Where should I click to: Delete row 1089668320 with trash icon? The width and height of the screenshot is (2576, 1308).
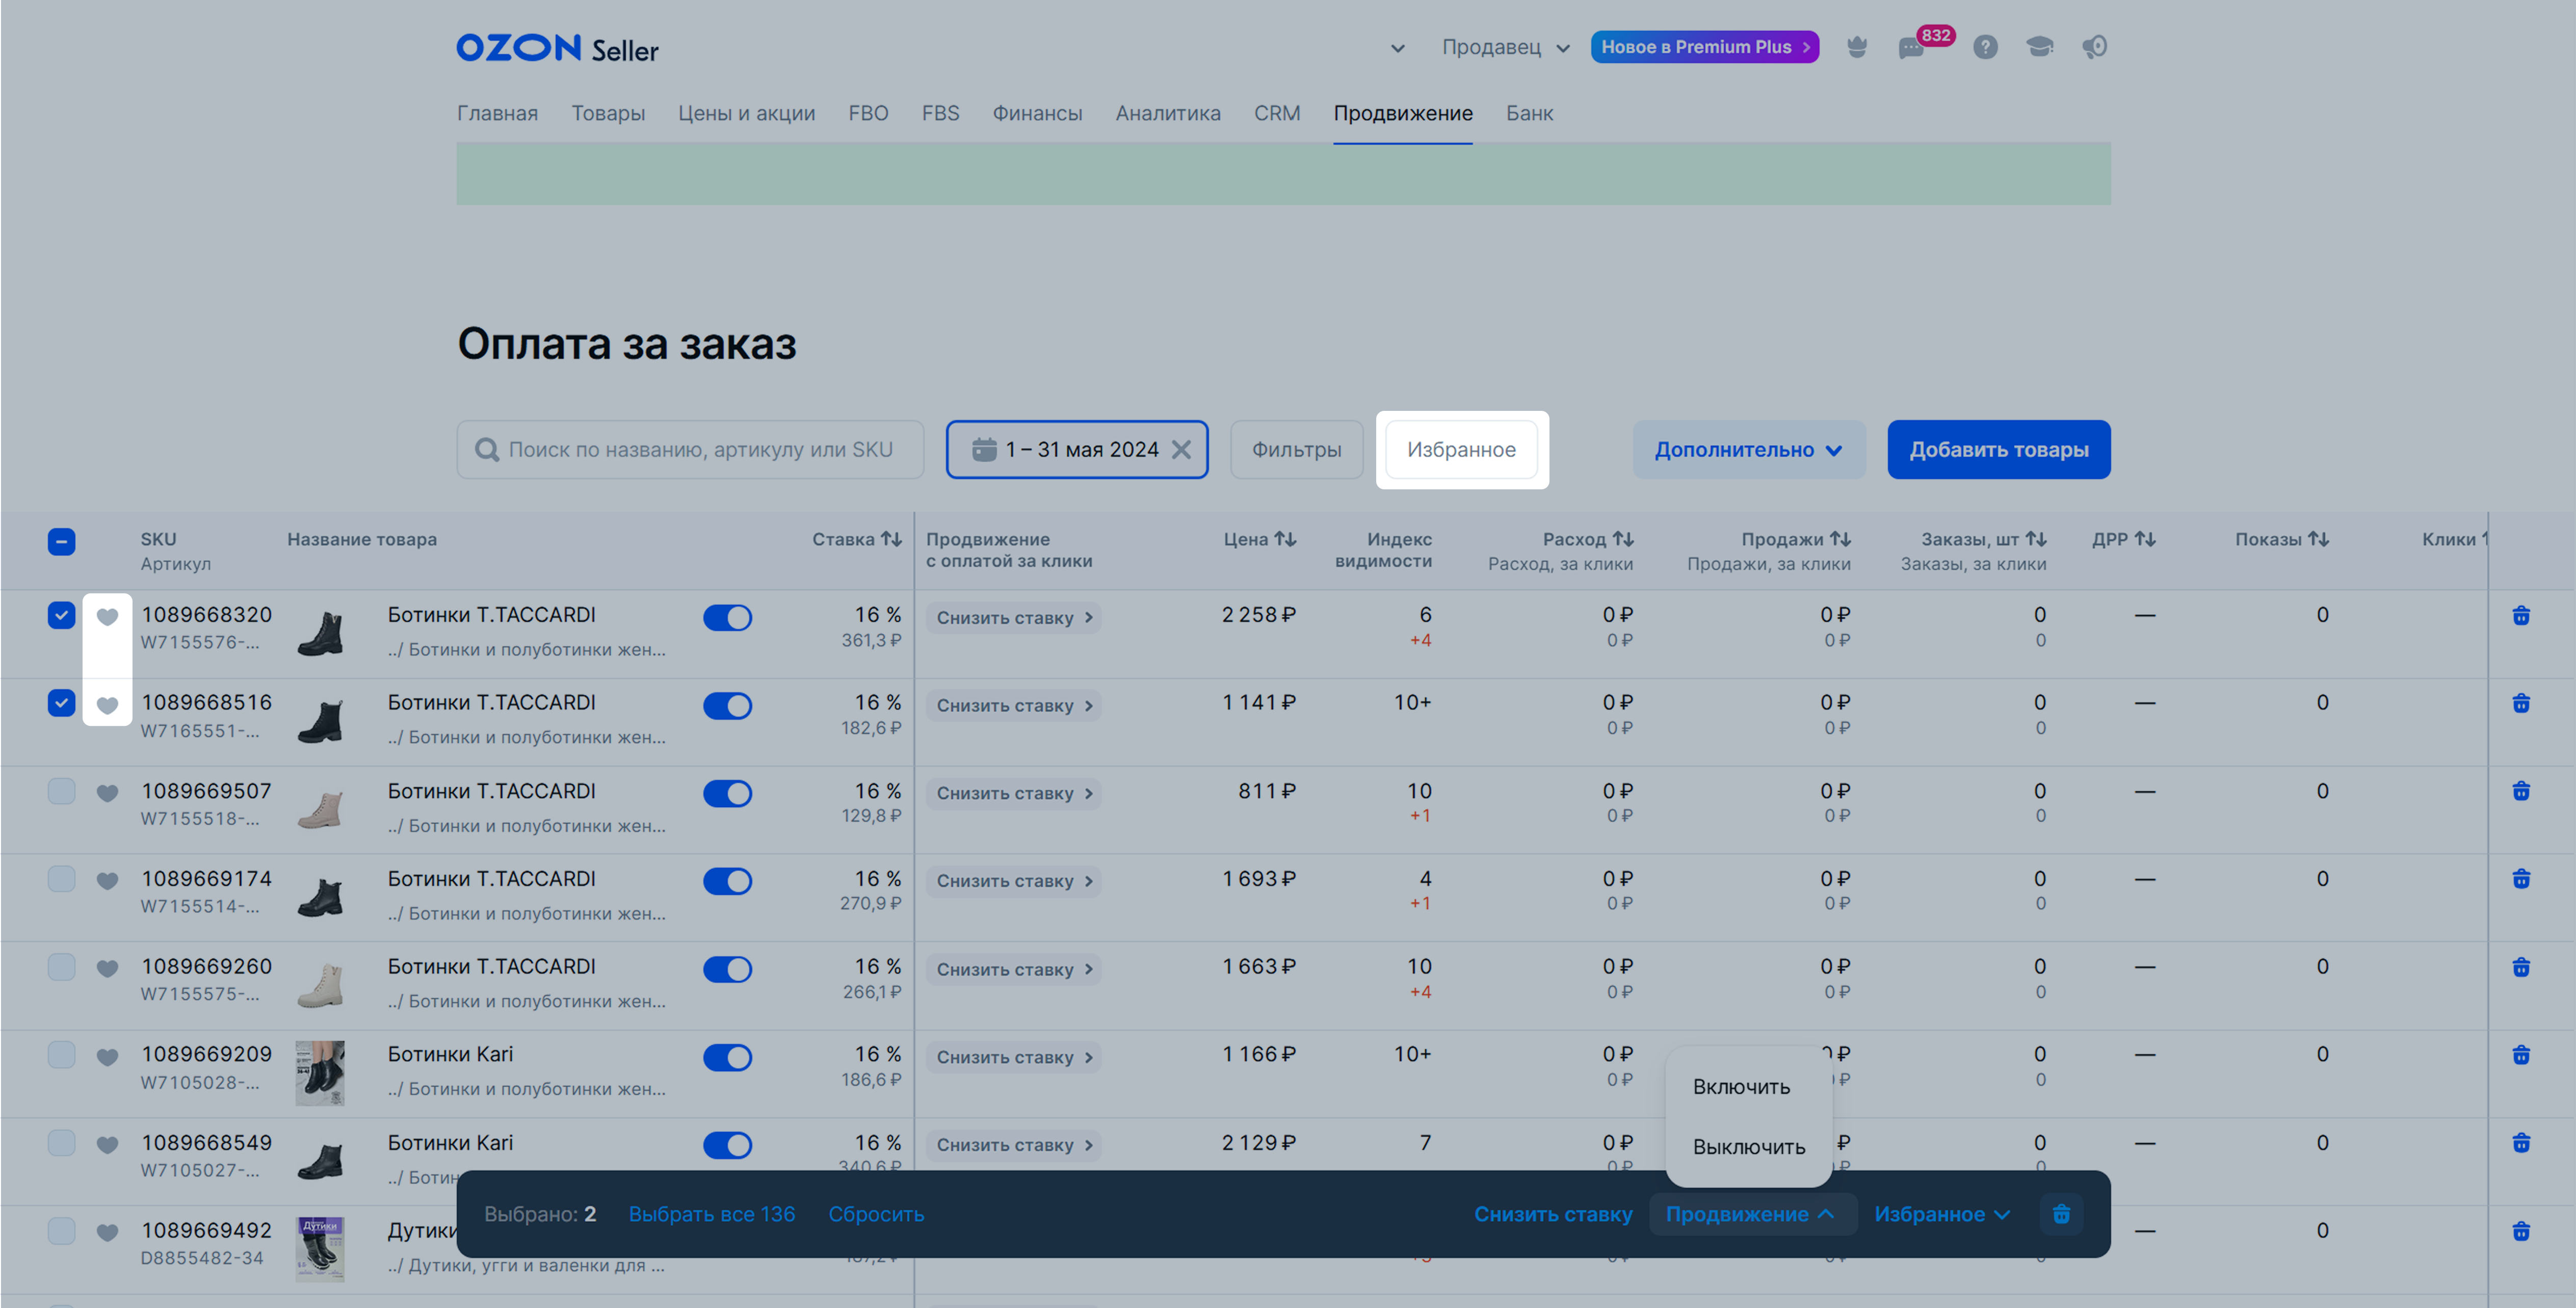pos(2521,616)
